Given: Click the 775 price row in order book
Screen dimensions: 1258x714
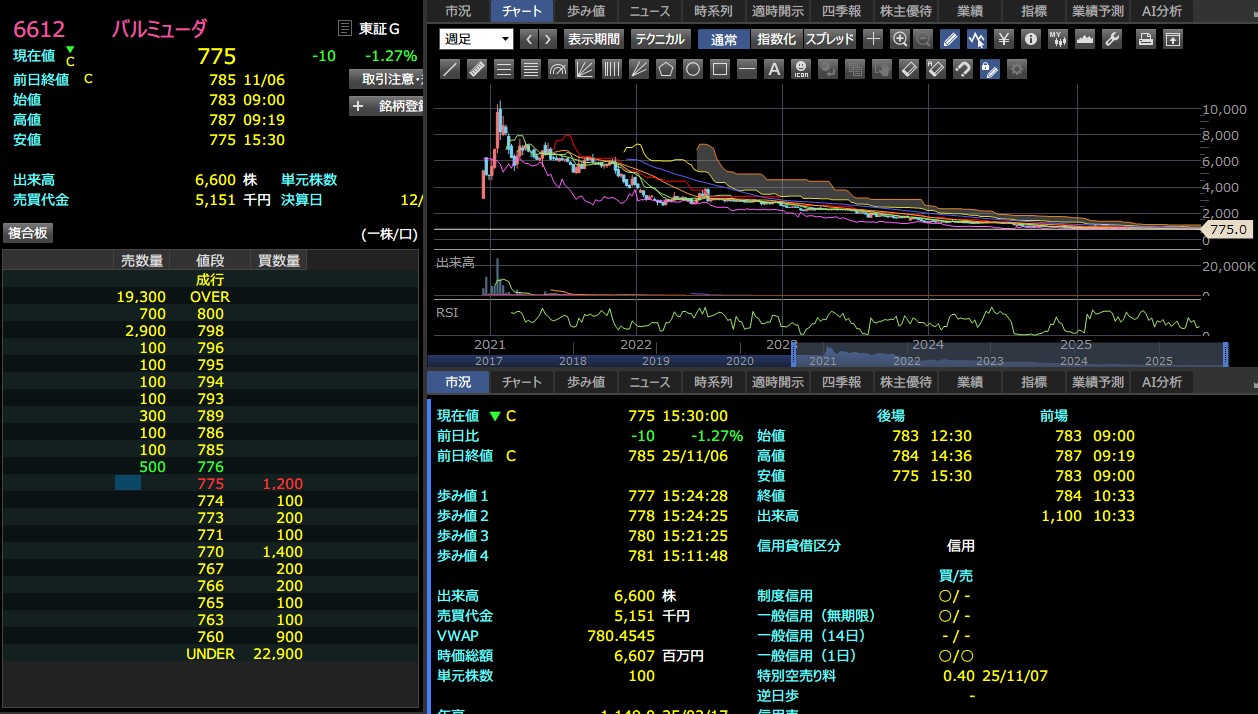Looking at the screenshot, I should pyautogui.click(x=211, y=484).
